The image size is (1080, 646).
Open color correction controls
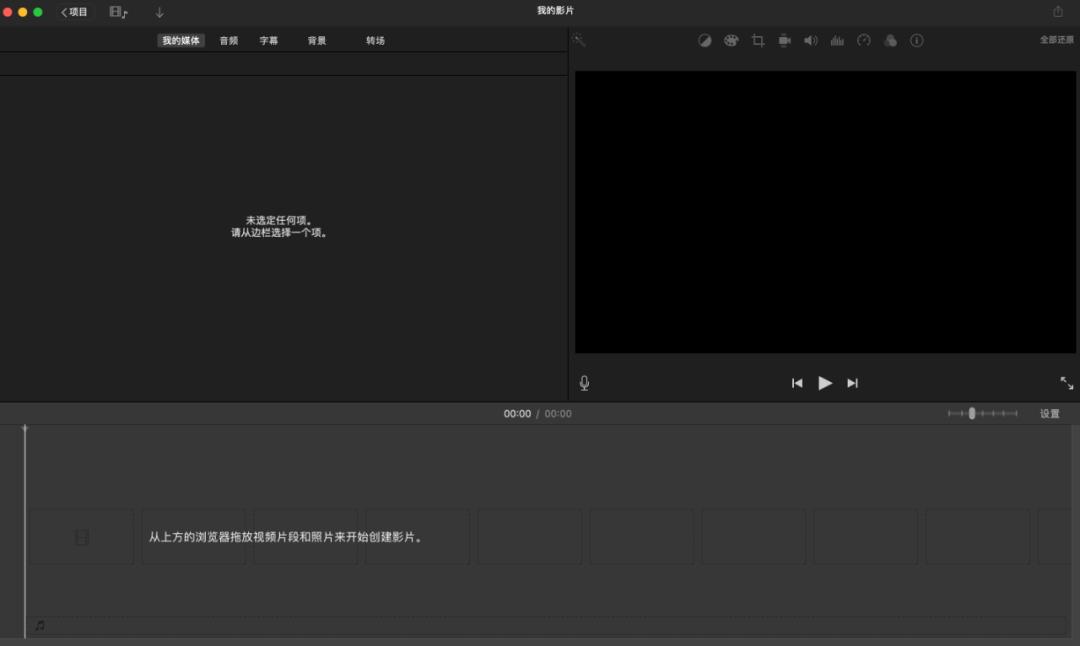point(731,40)
